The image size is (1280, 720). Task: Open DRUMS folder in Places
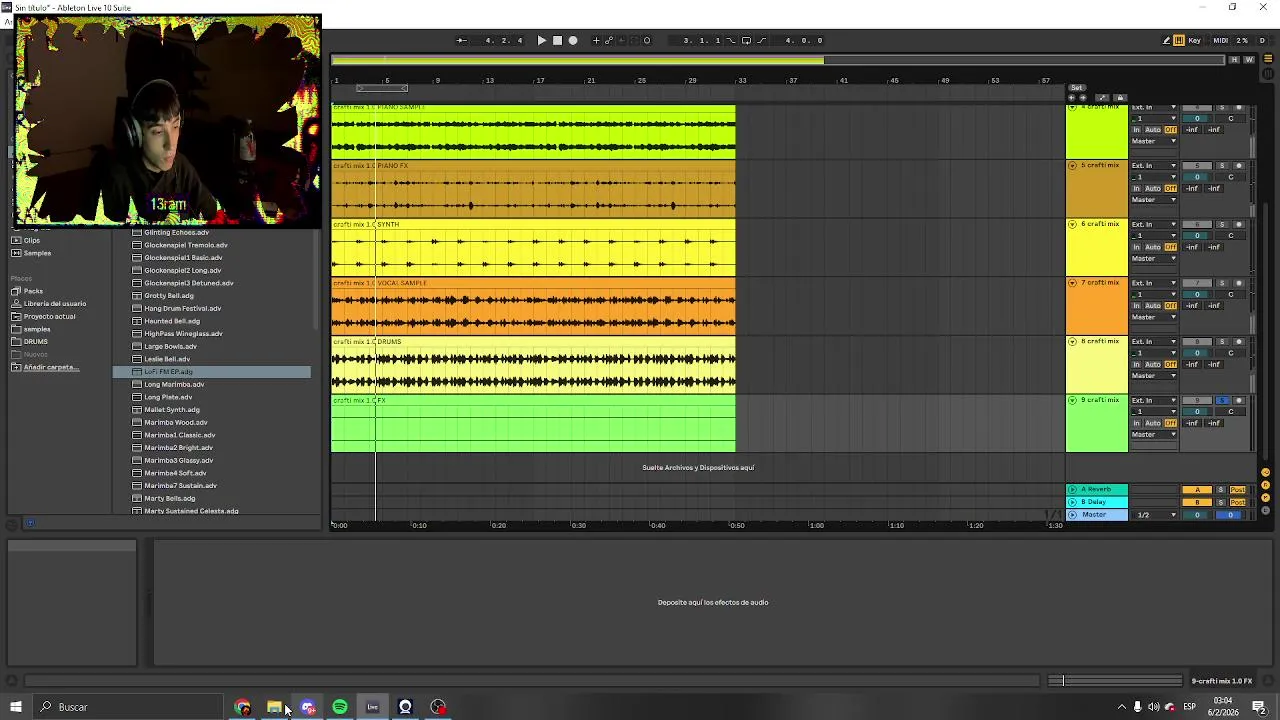[x=35, y=341]
